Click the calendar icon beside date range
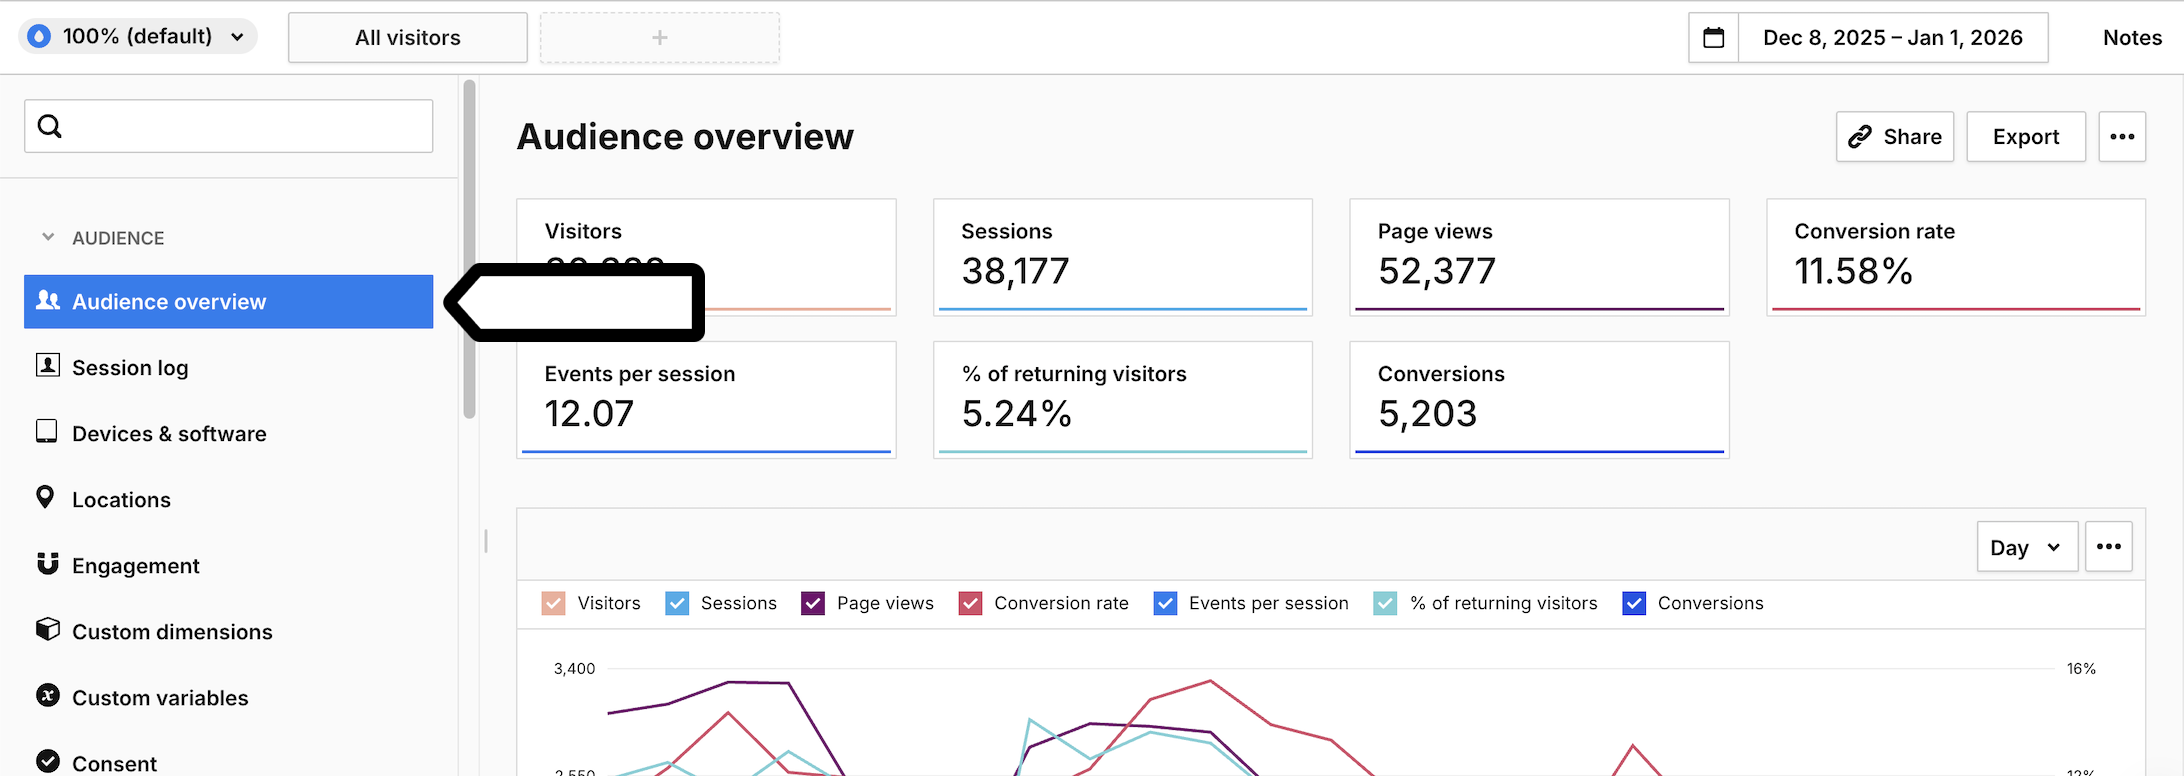2184x776 pixels. pos(1714,38)
